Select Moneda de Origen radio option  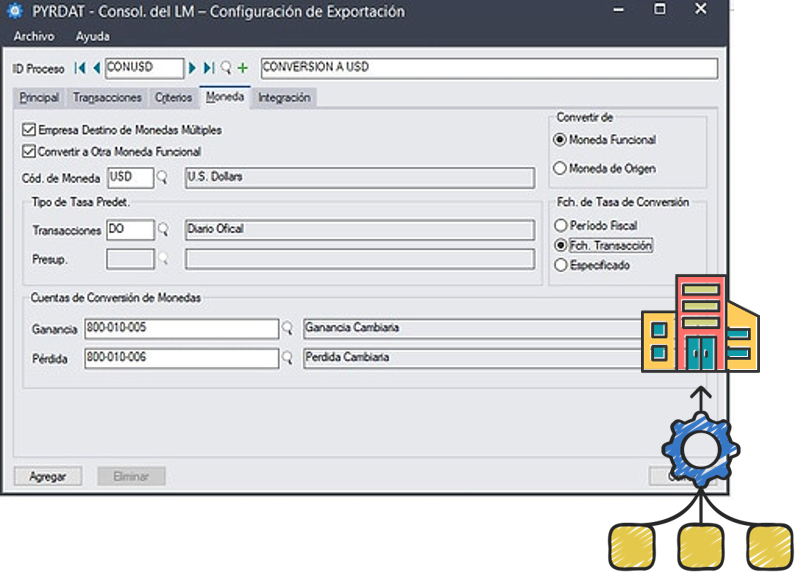click(560, 168)
